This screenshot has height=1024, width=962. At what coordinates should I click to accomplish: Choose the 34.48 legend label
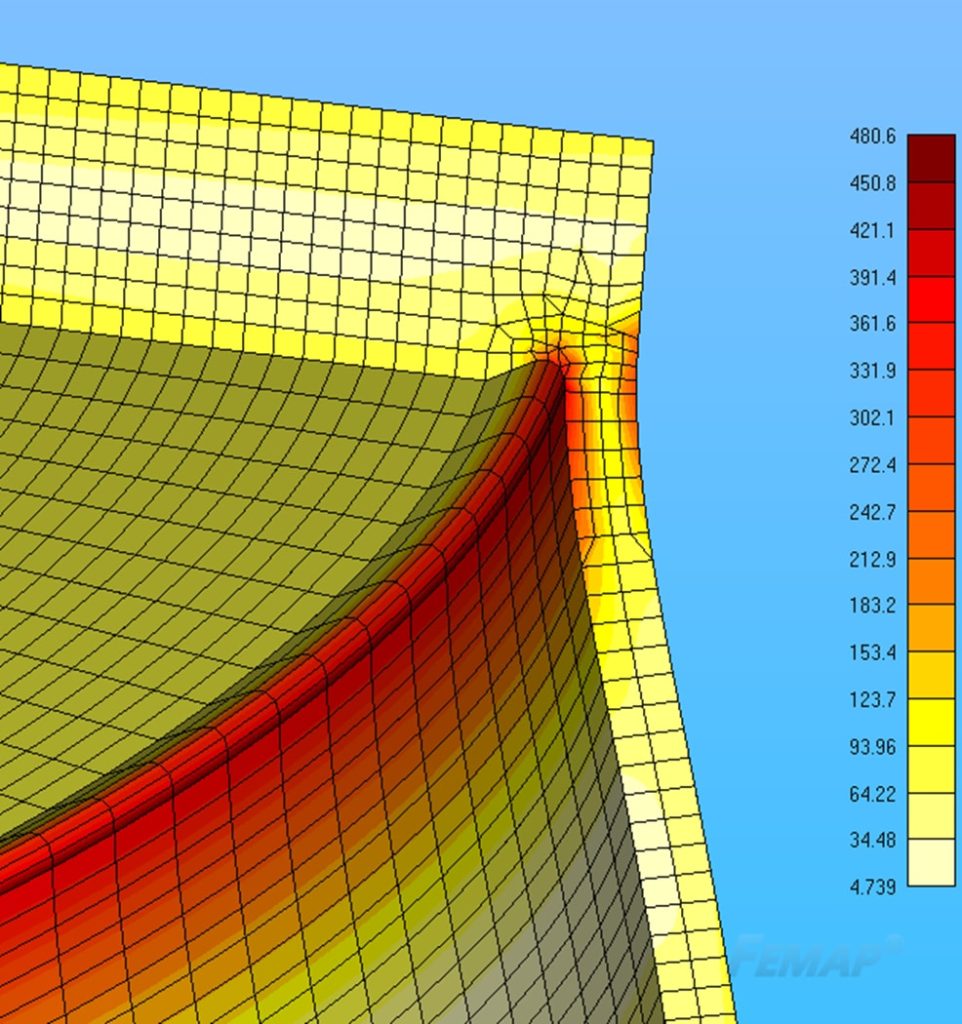click(x=873, y=840)
